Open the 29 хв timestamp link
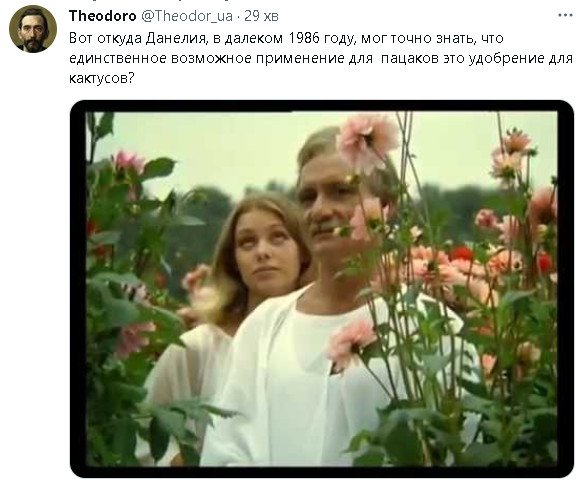Viewport: 580px width, 482px height. 261,16
